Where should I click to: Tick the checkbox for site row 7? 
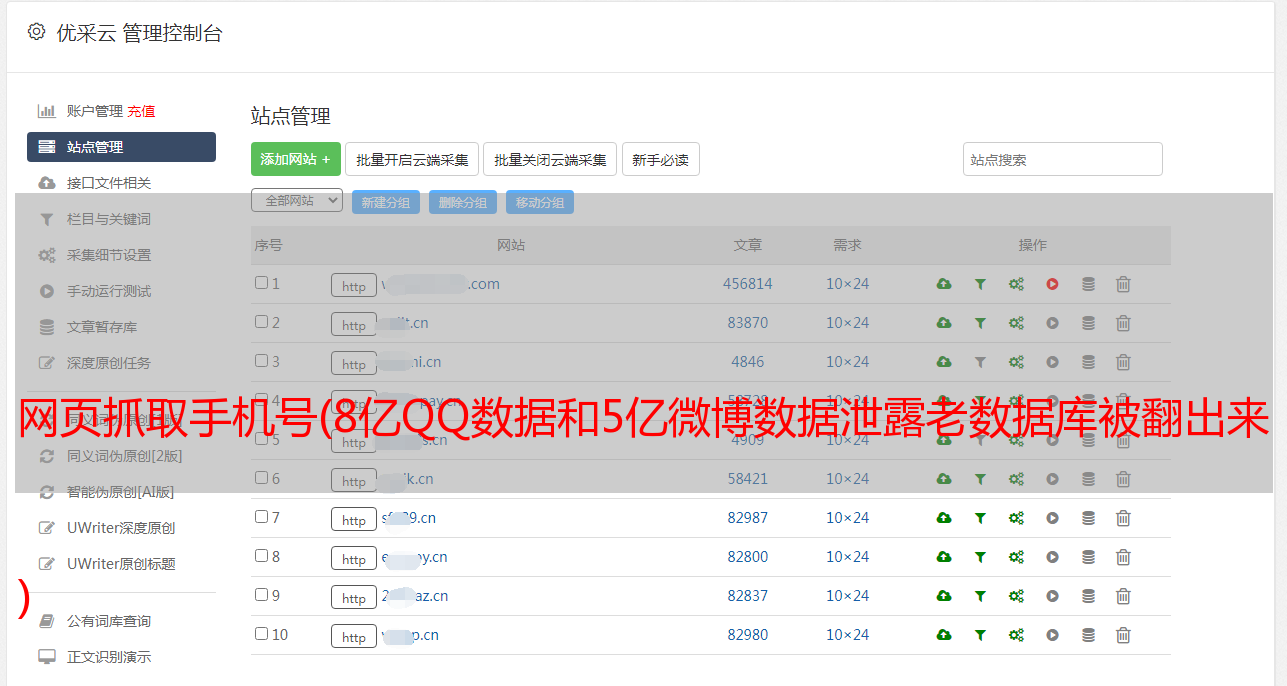pyautogui.click(x=261, y=517)
